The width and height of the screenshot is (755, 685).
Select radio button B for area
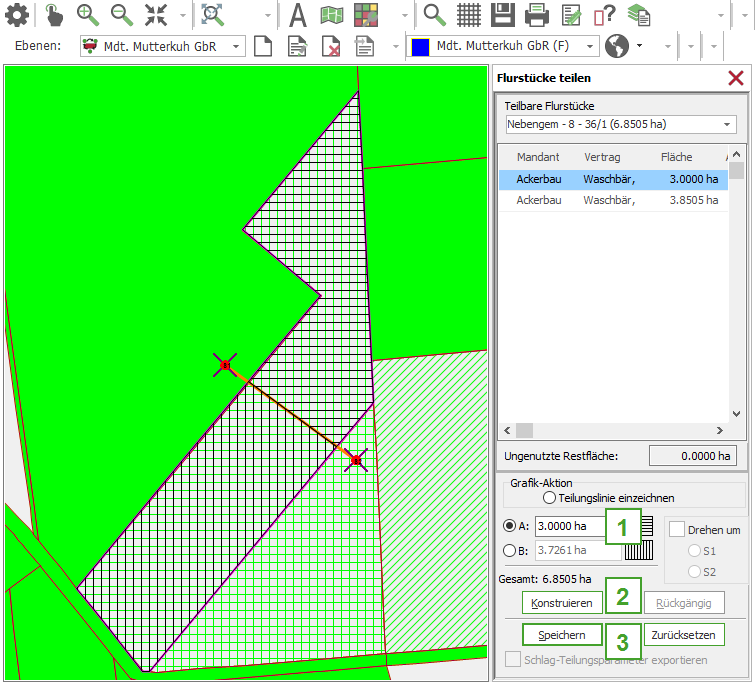coord(510,550)
